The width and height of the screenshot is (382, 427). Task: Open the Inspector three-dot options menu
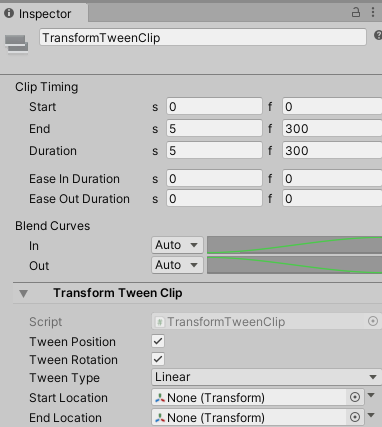pyautogui.click(x=373, y=12)
